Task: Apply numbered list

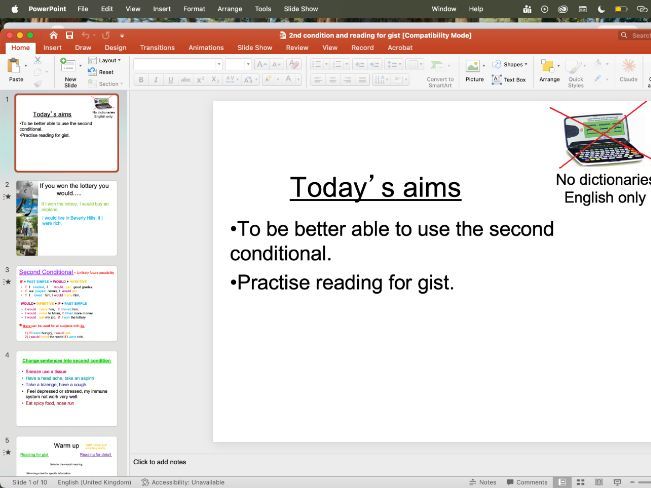Action: click(337, 64)
